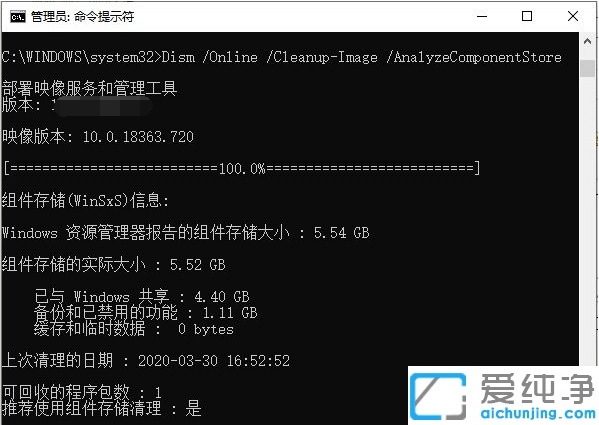Click the 100.0% progress bar line
The width and height of the screenshot is (599, 425).
(241, 168)
